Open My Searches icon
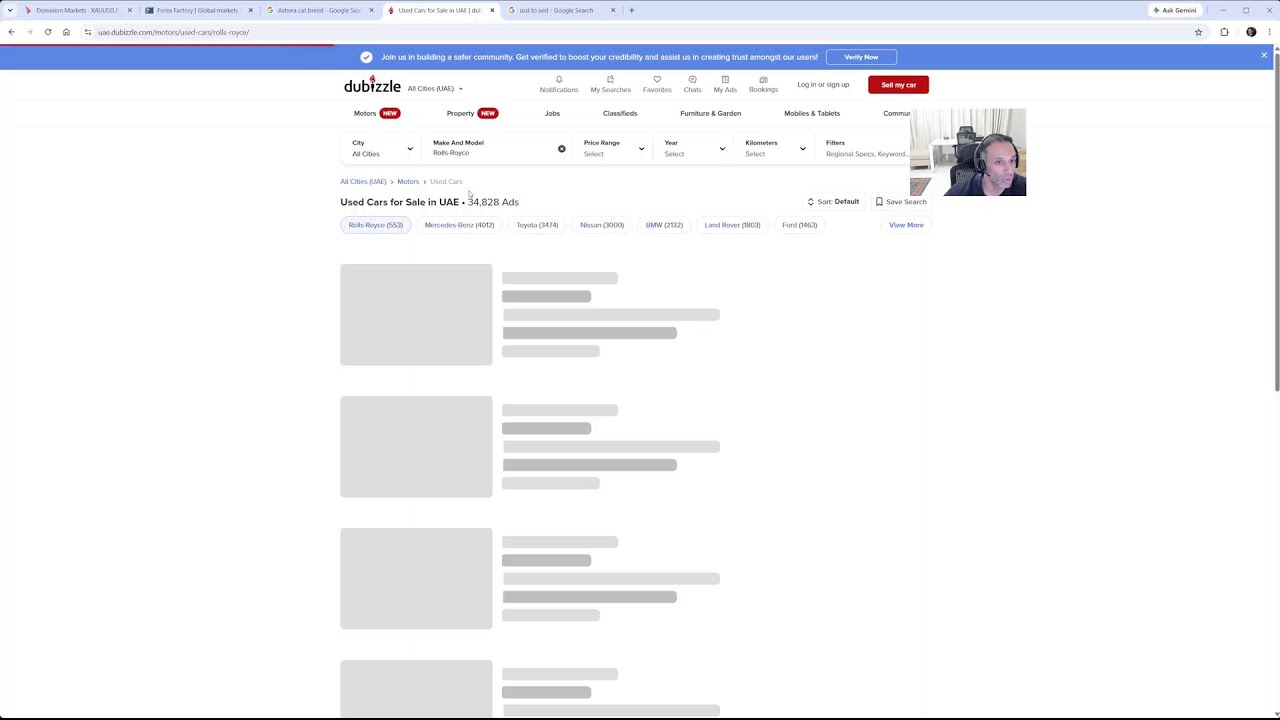1280x720 pixels. click(x=610, y=84)
